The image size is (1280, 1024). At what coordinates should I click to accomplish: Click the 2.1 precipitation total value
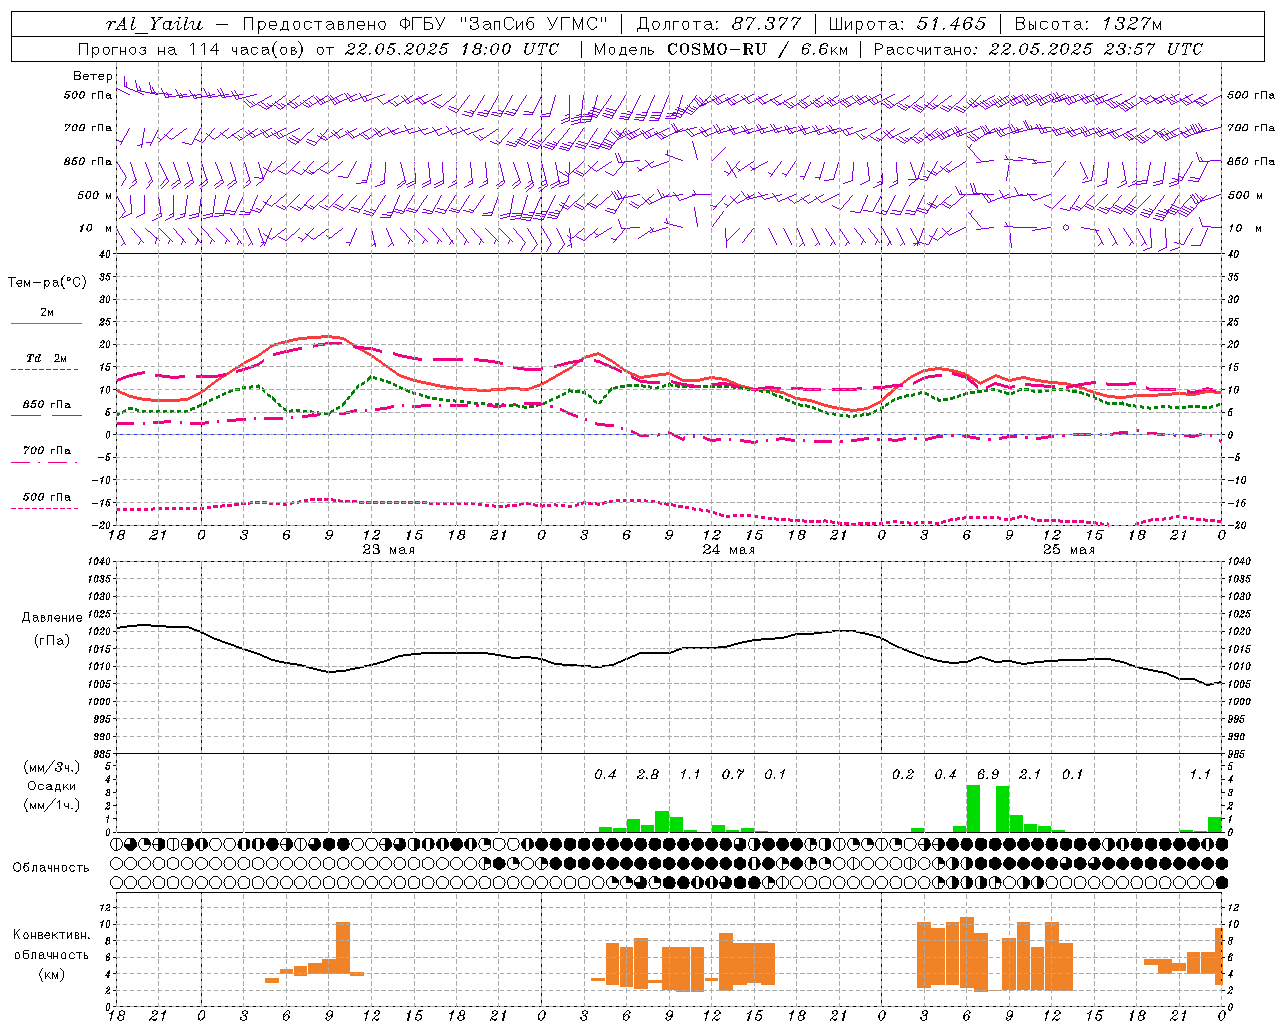(1030, 775)
